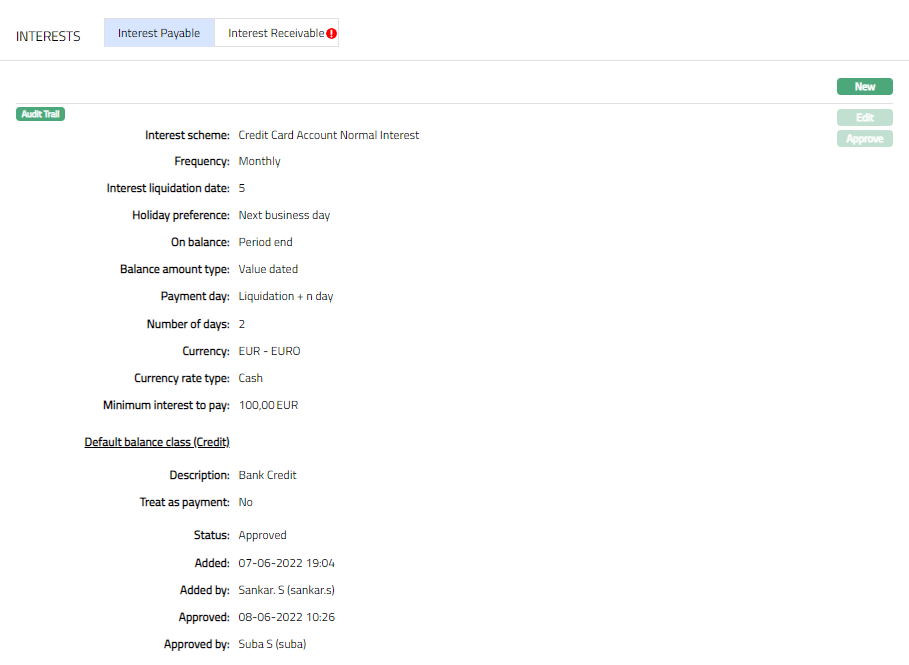Click the Credit Card Account Normal Interest value

[x=328, y=135]
